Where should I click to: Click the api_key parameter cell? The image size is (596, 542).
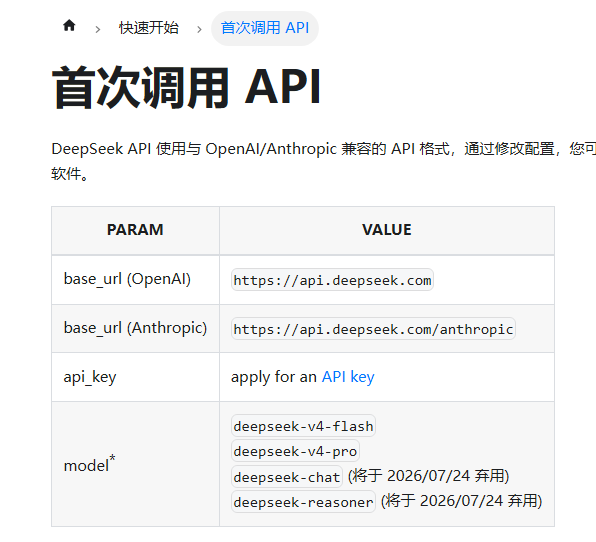(135, 377)
